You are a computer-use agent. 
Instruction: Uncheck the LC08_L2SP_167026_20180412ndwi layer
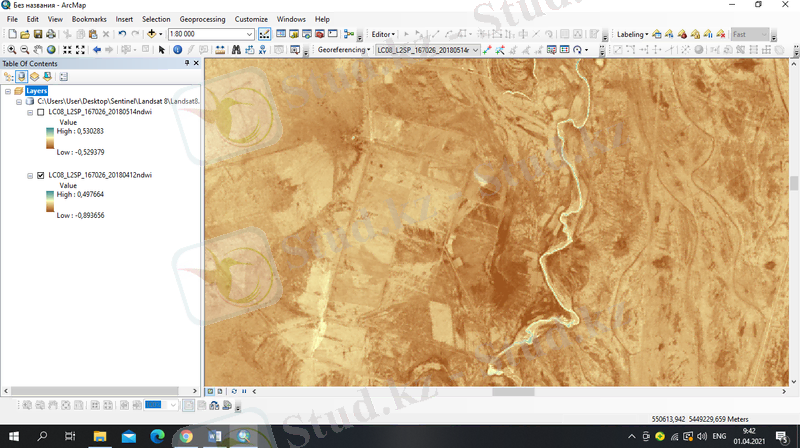tap(40, 175)
